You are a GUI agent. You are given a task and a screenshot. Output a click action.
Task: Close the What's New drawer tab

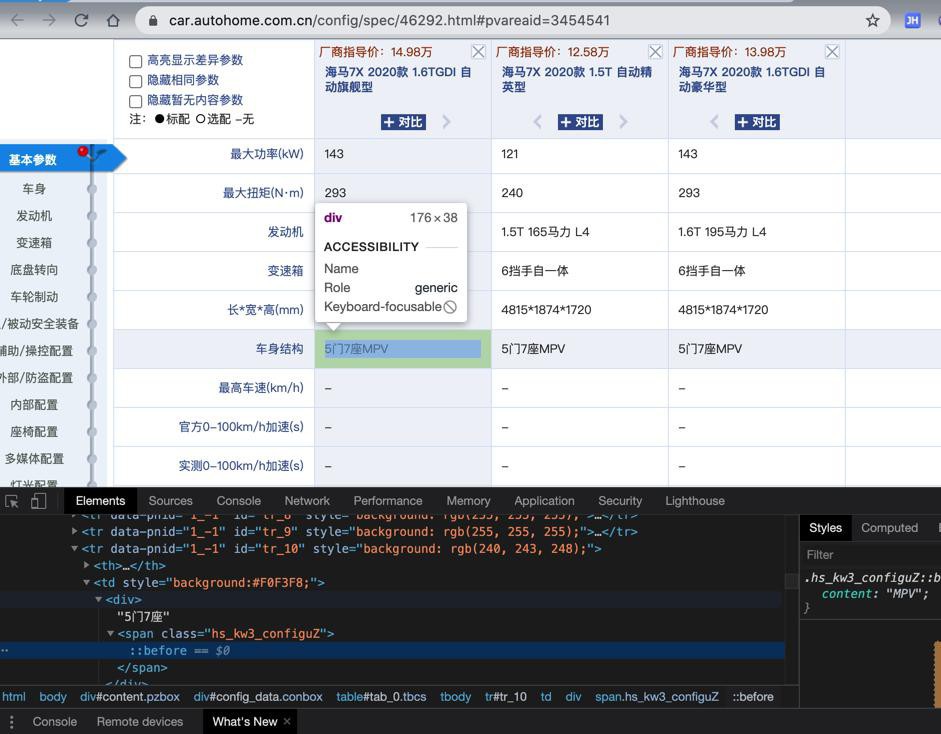point(287,721)
